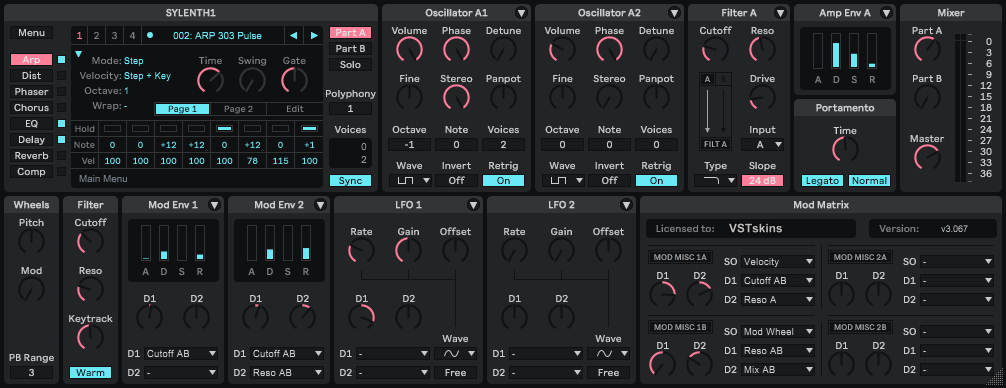The image size is (1006, 388).
Task: Enable the Reverb effect checkbox
Action: coord(62,156)
